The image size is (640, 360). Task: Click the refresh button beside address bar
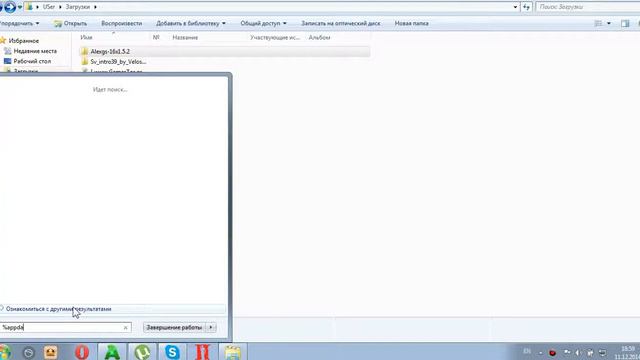pos(527,7)
